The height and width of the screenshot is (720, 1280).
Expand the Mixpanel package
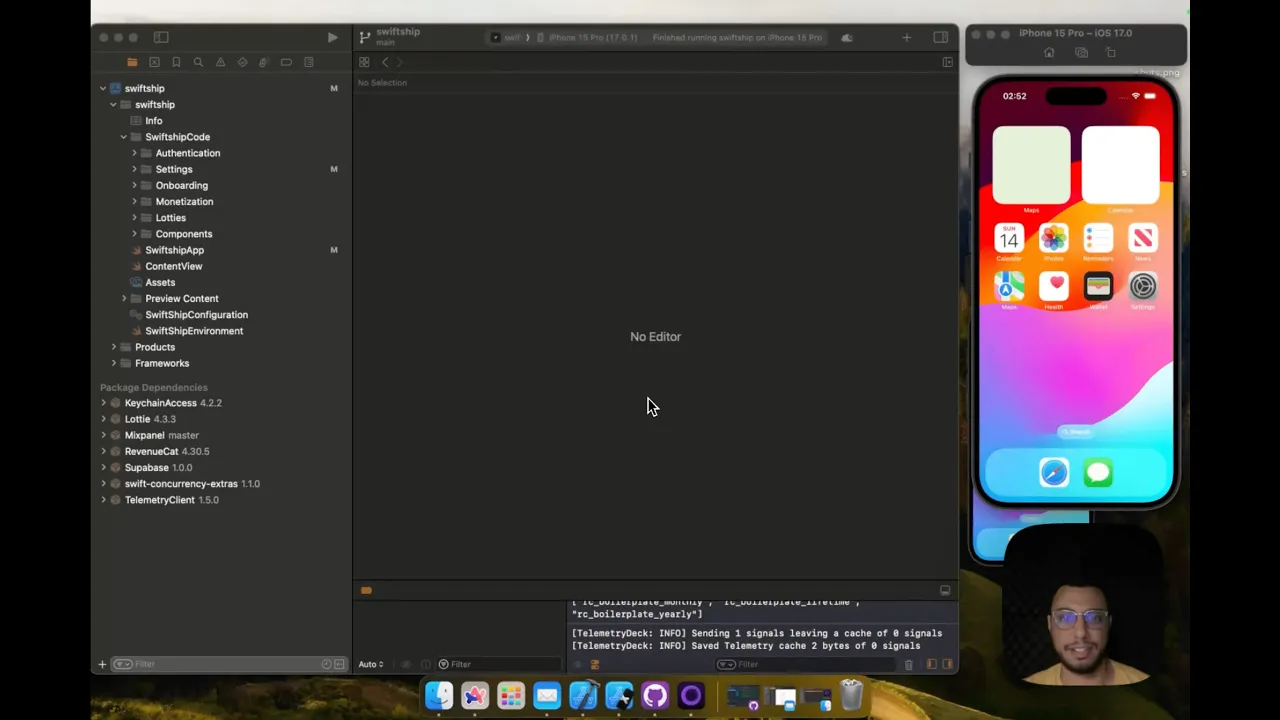(103, 435)
